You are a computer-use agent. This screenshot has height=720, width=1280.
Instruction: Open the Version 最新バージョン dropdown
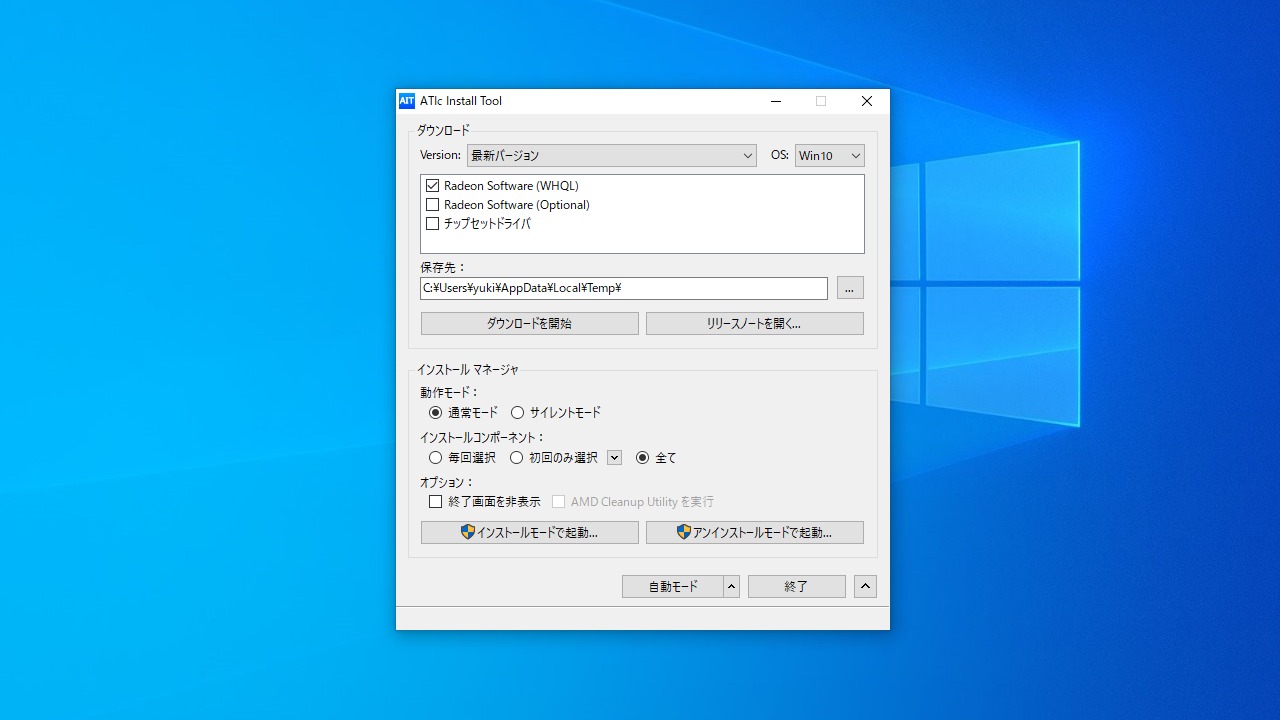tap(612, 155)
